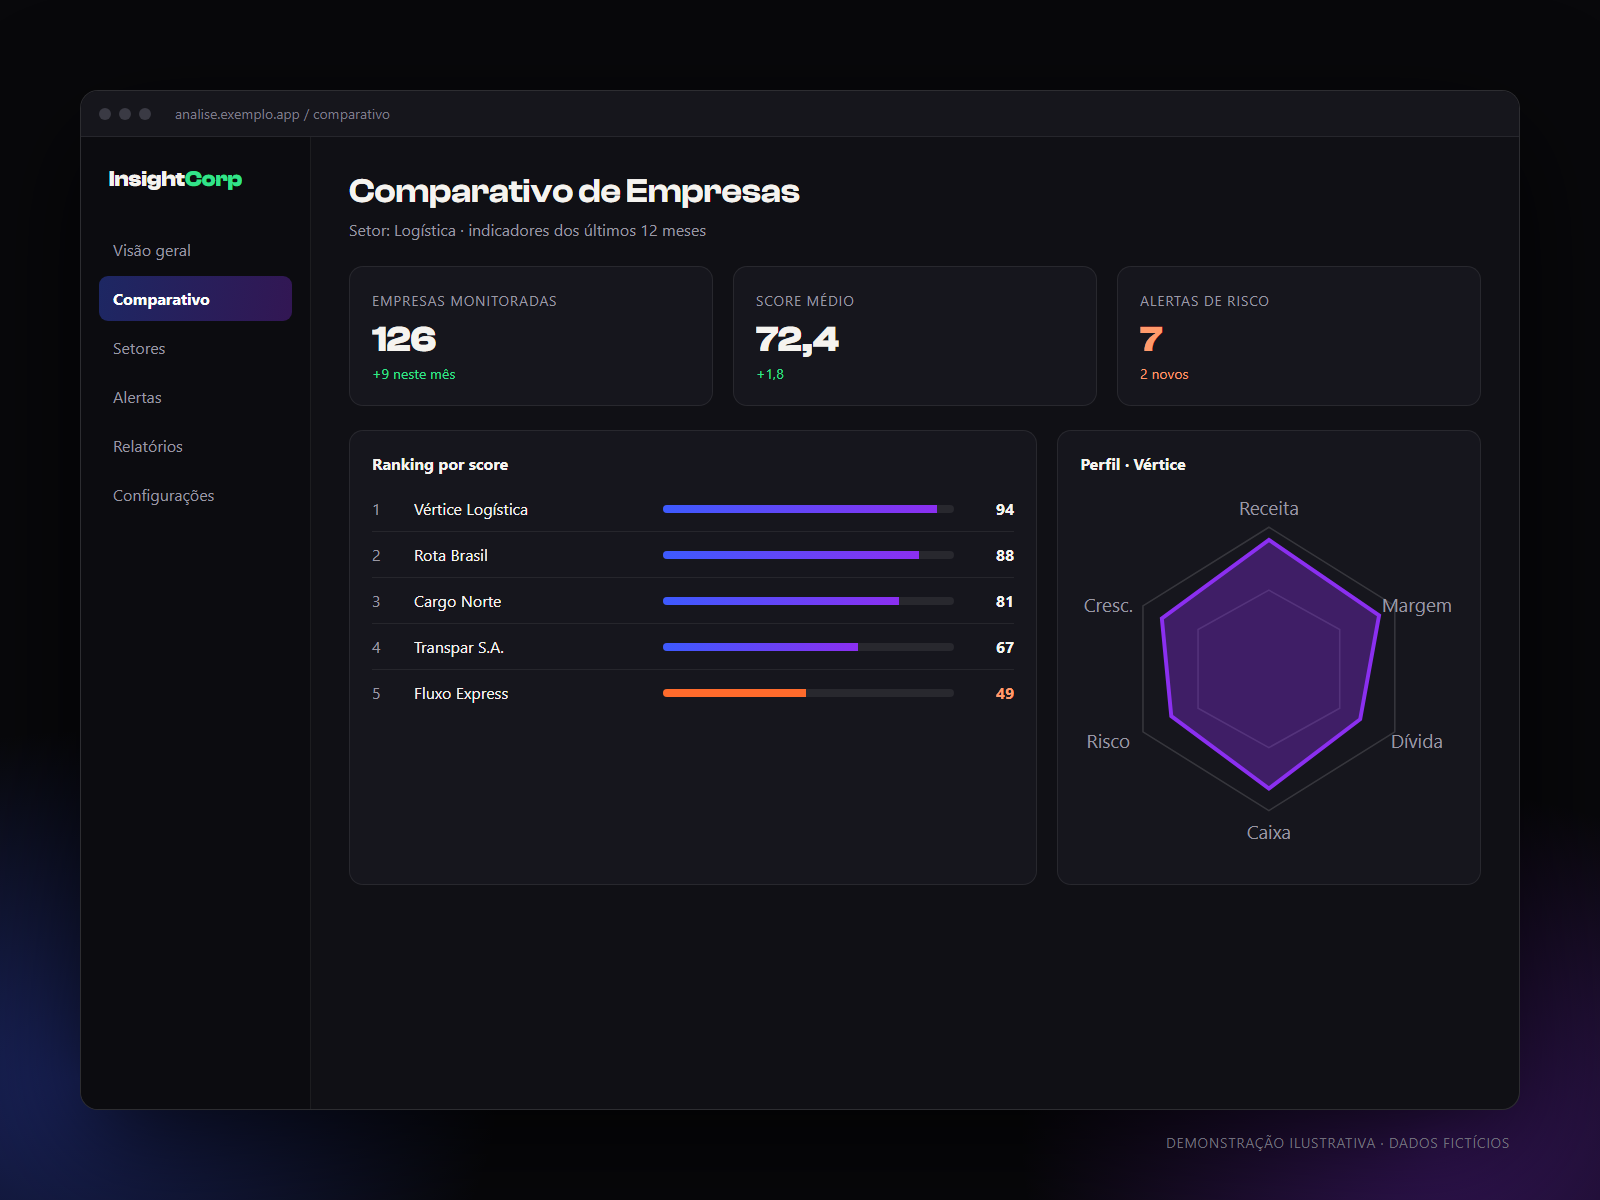Image resolution: width=1600 pixels, height=1200 pixels.
Task: Click the address bar URL text
Action: coord(282,114)
